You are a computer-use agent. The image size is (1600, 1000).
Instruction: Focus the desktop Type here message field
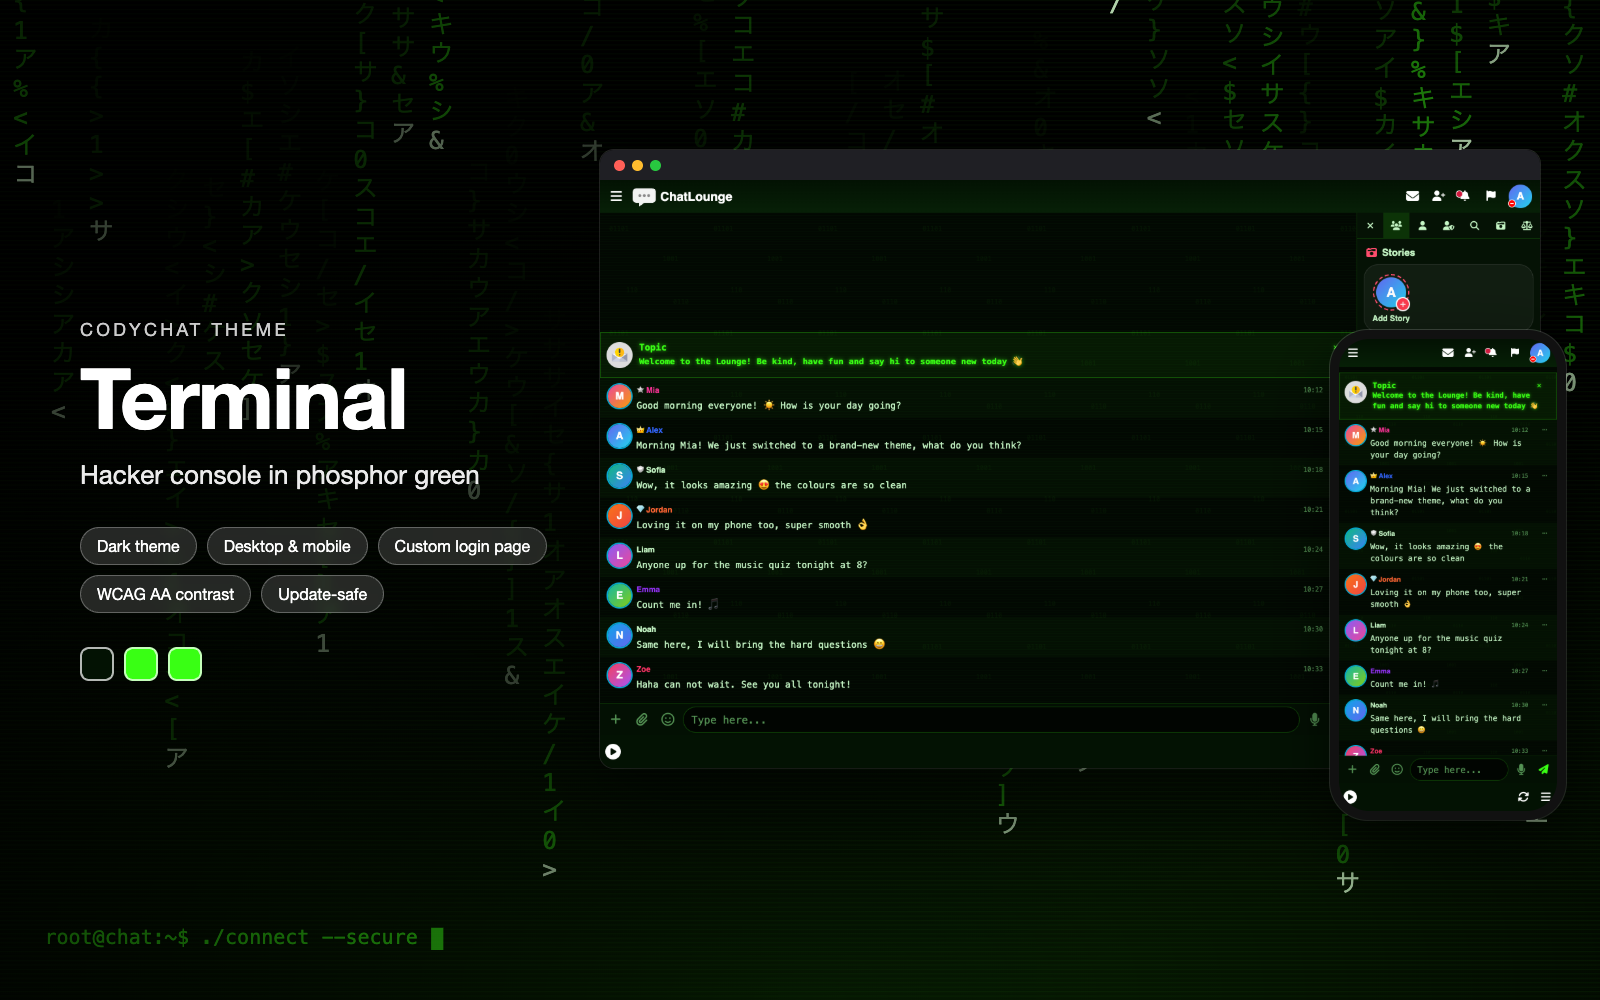click(991, 720)
